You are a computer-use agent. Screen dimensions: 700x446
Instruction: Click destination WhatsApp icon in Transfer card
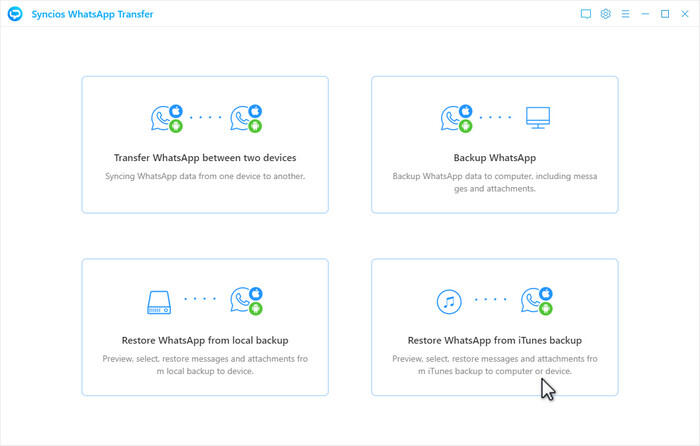pos(245,118)
